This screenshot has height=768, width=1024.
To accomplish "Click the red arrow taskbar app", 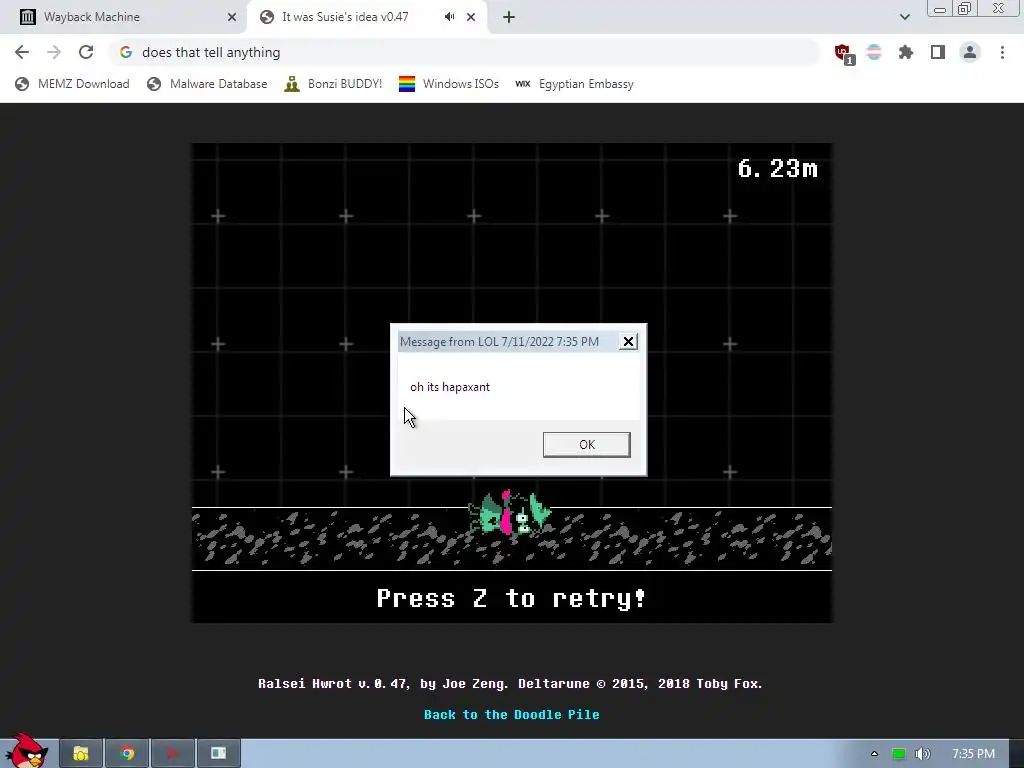I will pyautogui.click(x=172, y=754).
